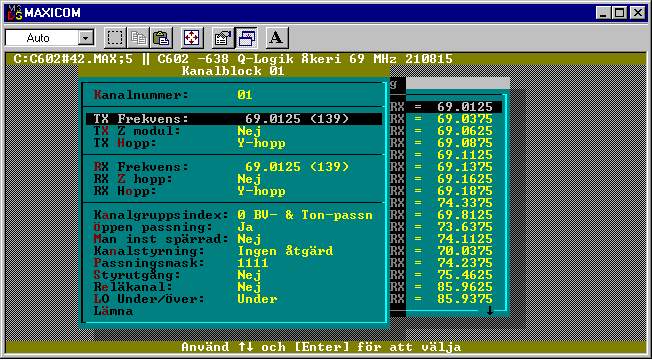
Task: Select the Reläkanal entry
Action: tap(234, 287)
